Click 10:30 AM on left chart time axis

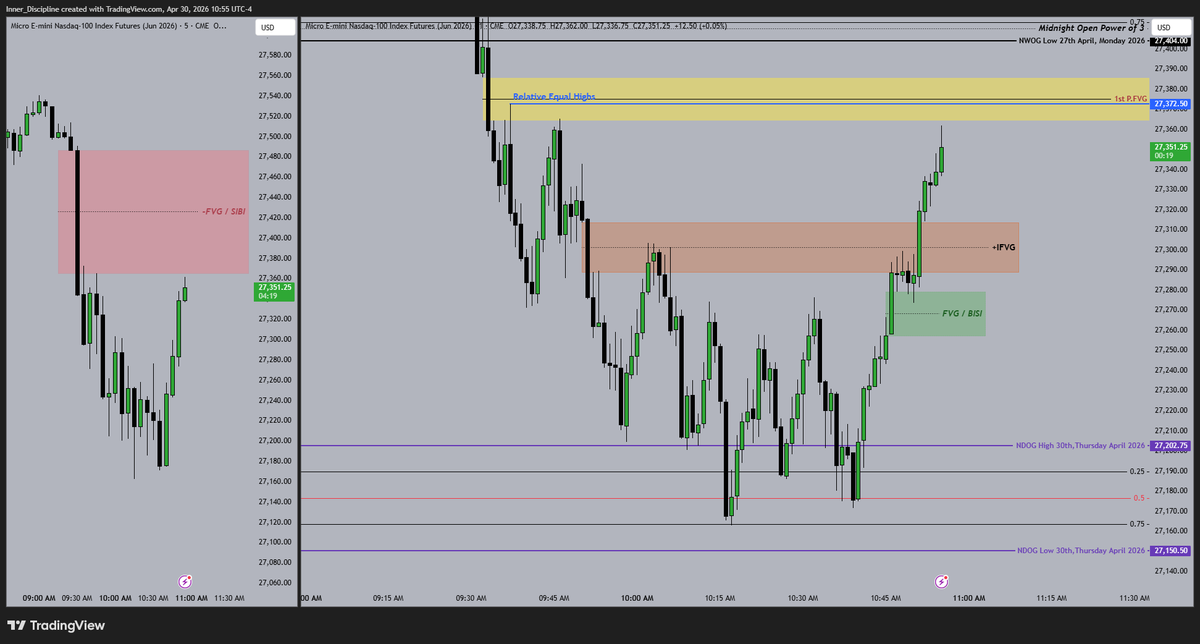click(x=155, y=598)
